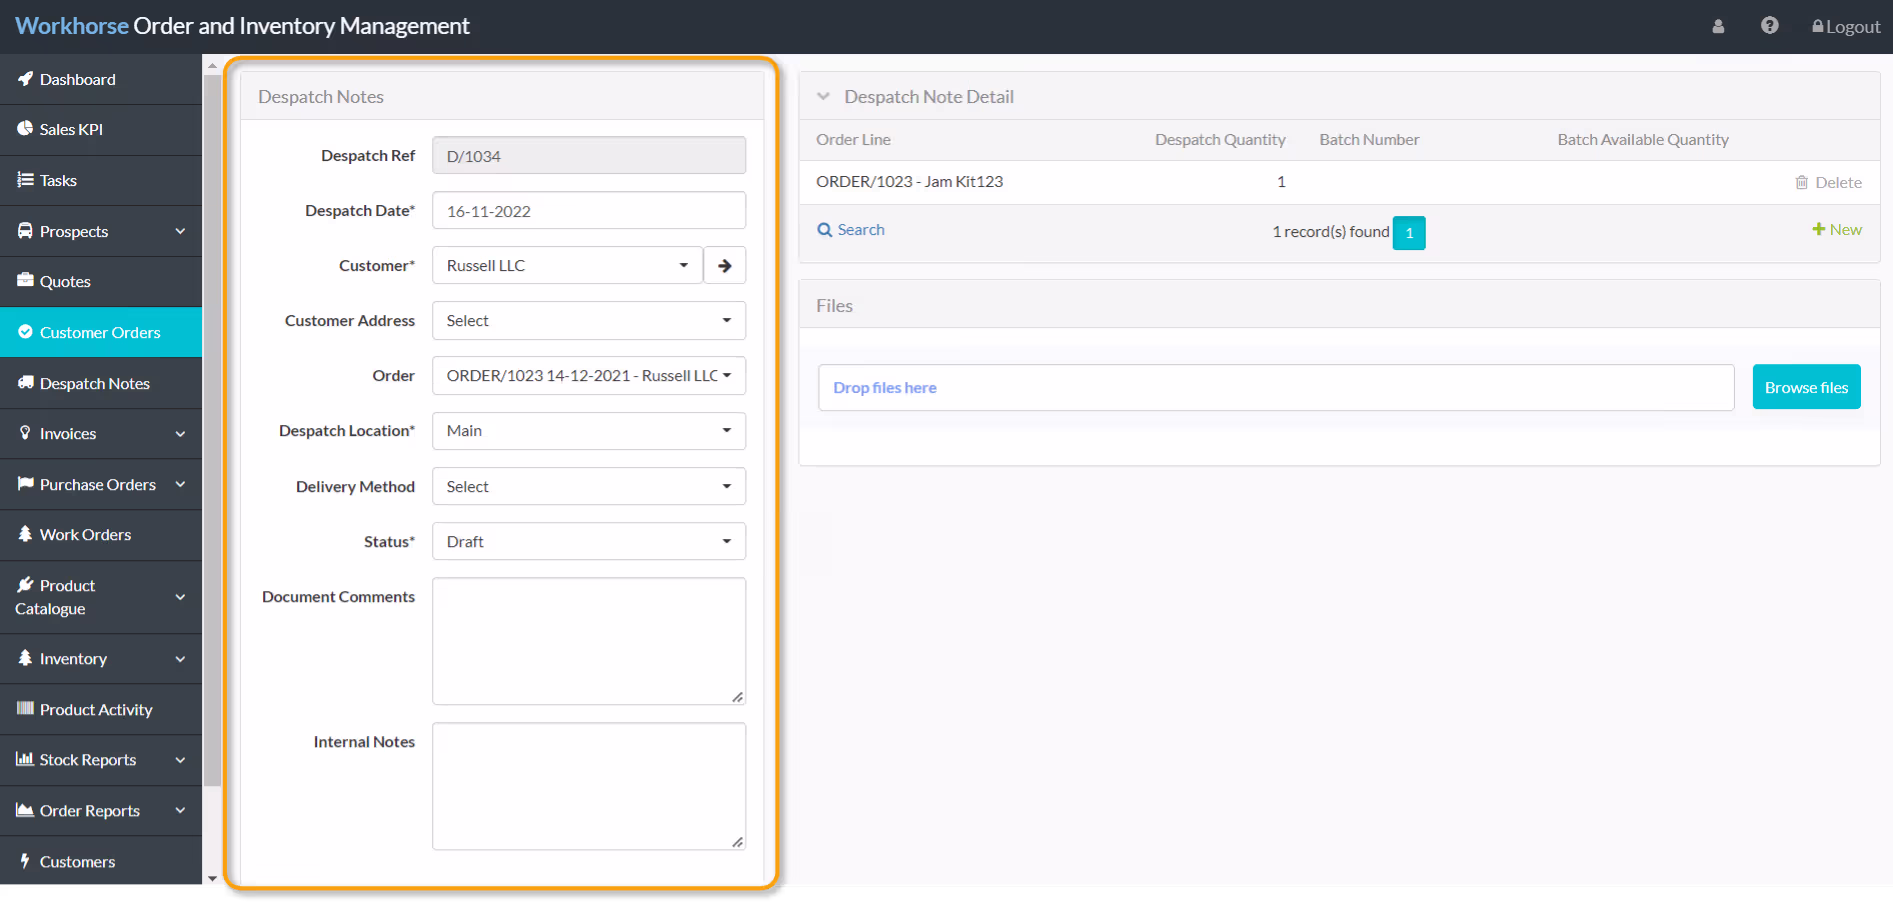Click the plus icon beside New
Screen dimensions: 1893x902
tap(1819, 229)
